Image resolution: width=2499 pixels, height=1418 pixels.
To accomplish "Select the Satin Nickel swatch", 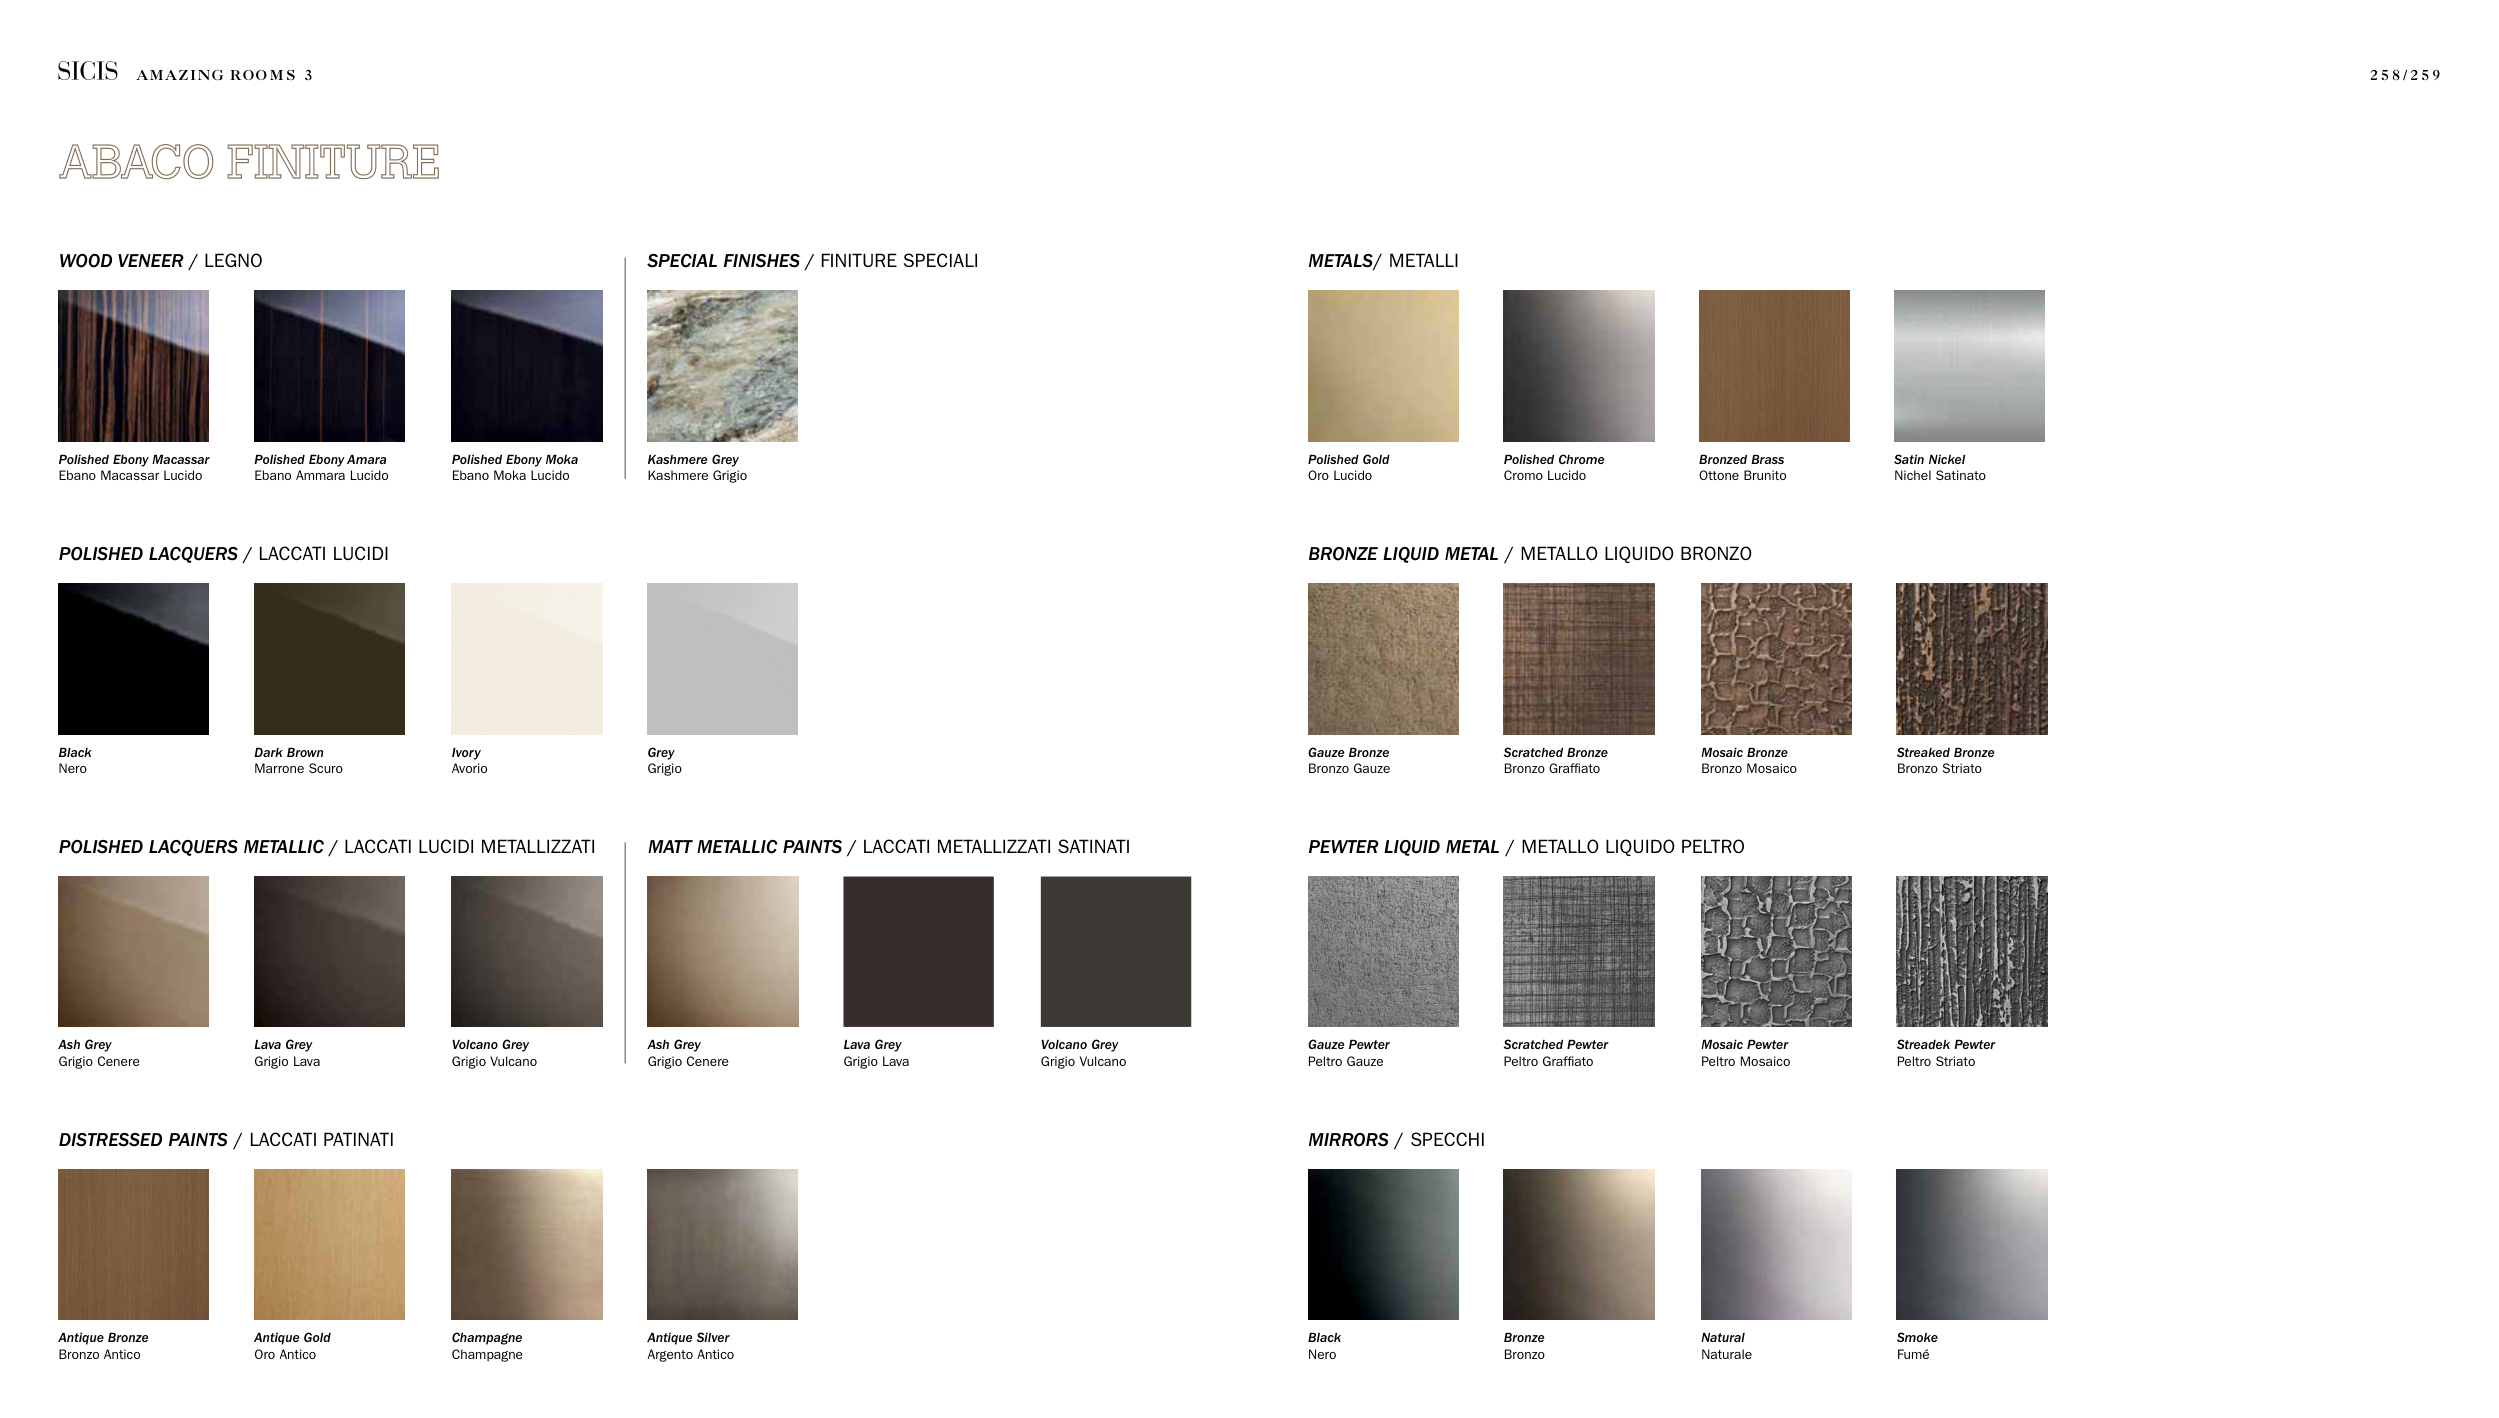I will pyautogui.click(x=1969, y=366).
